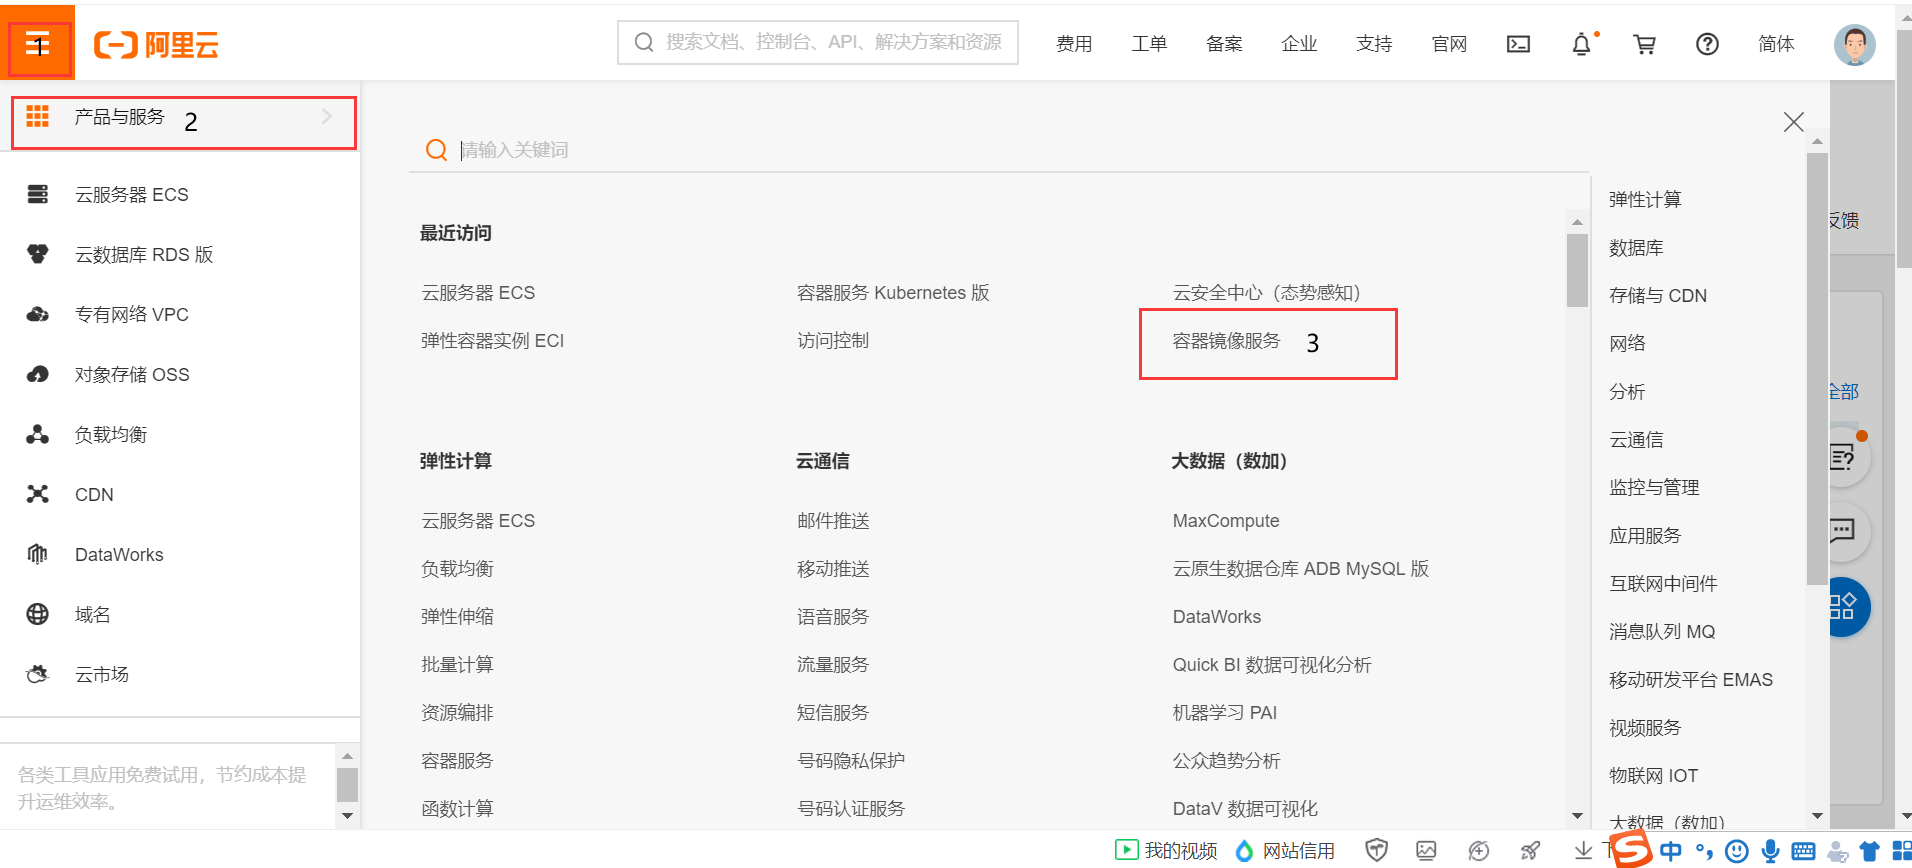Jump to 物联网 IOT category
Screen dimensions: 1912x868
1653,776
